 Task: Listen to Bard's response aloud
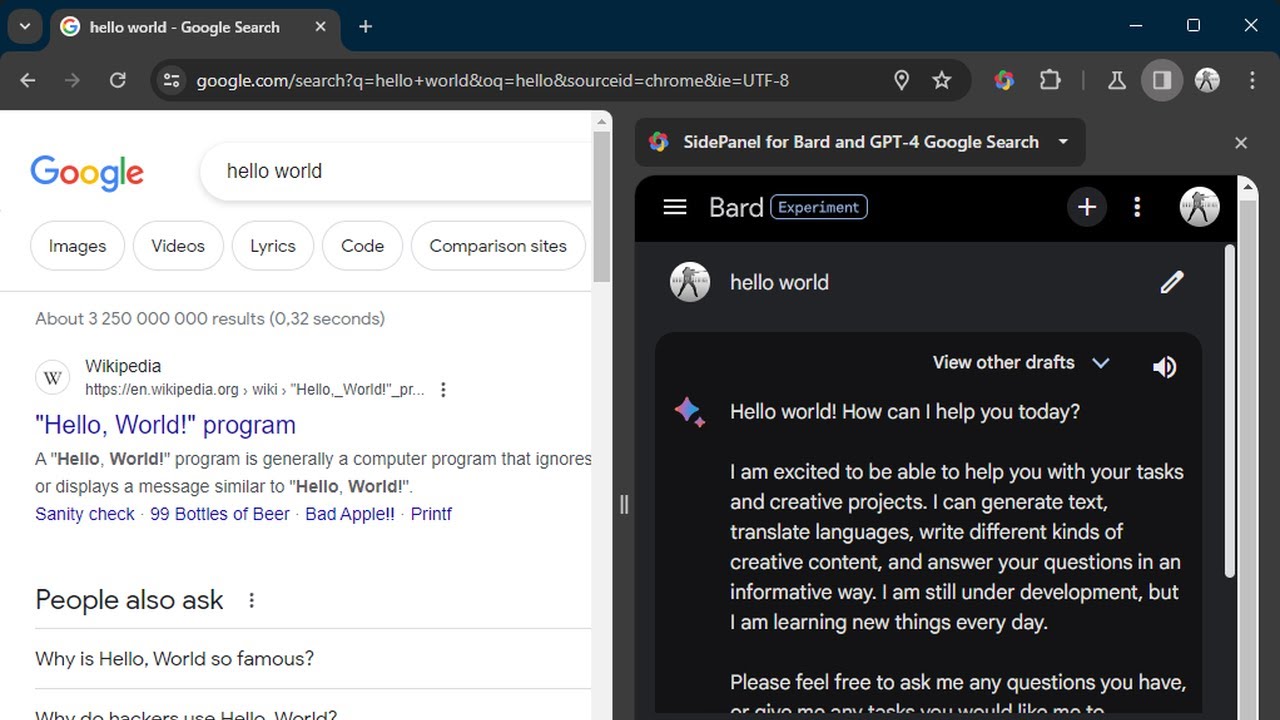1164,367
